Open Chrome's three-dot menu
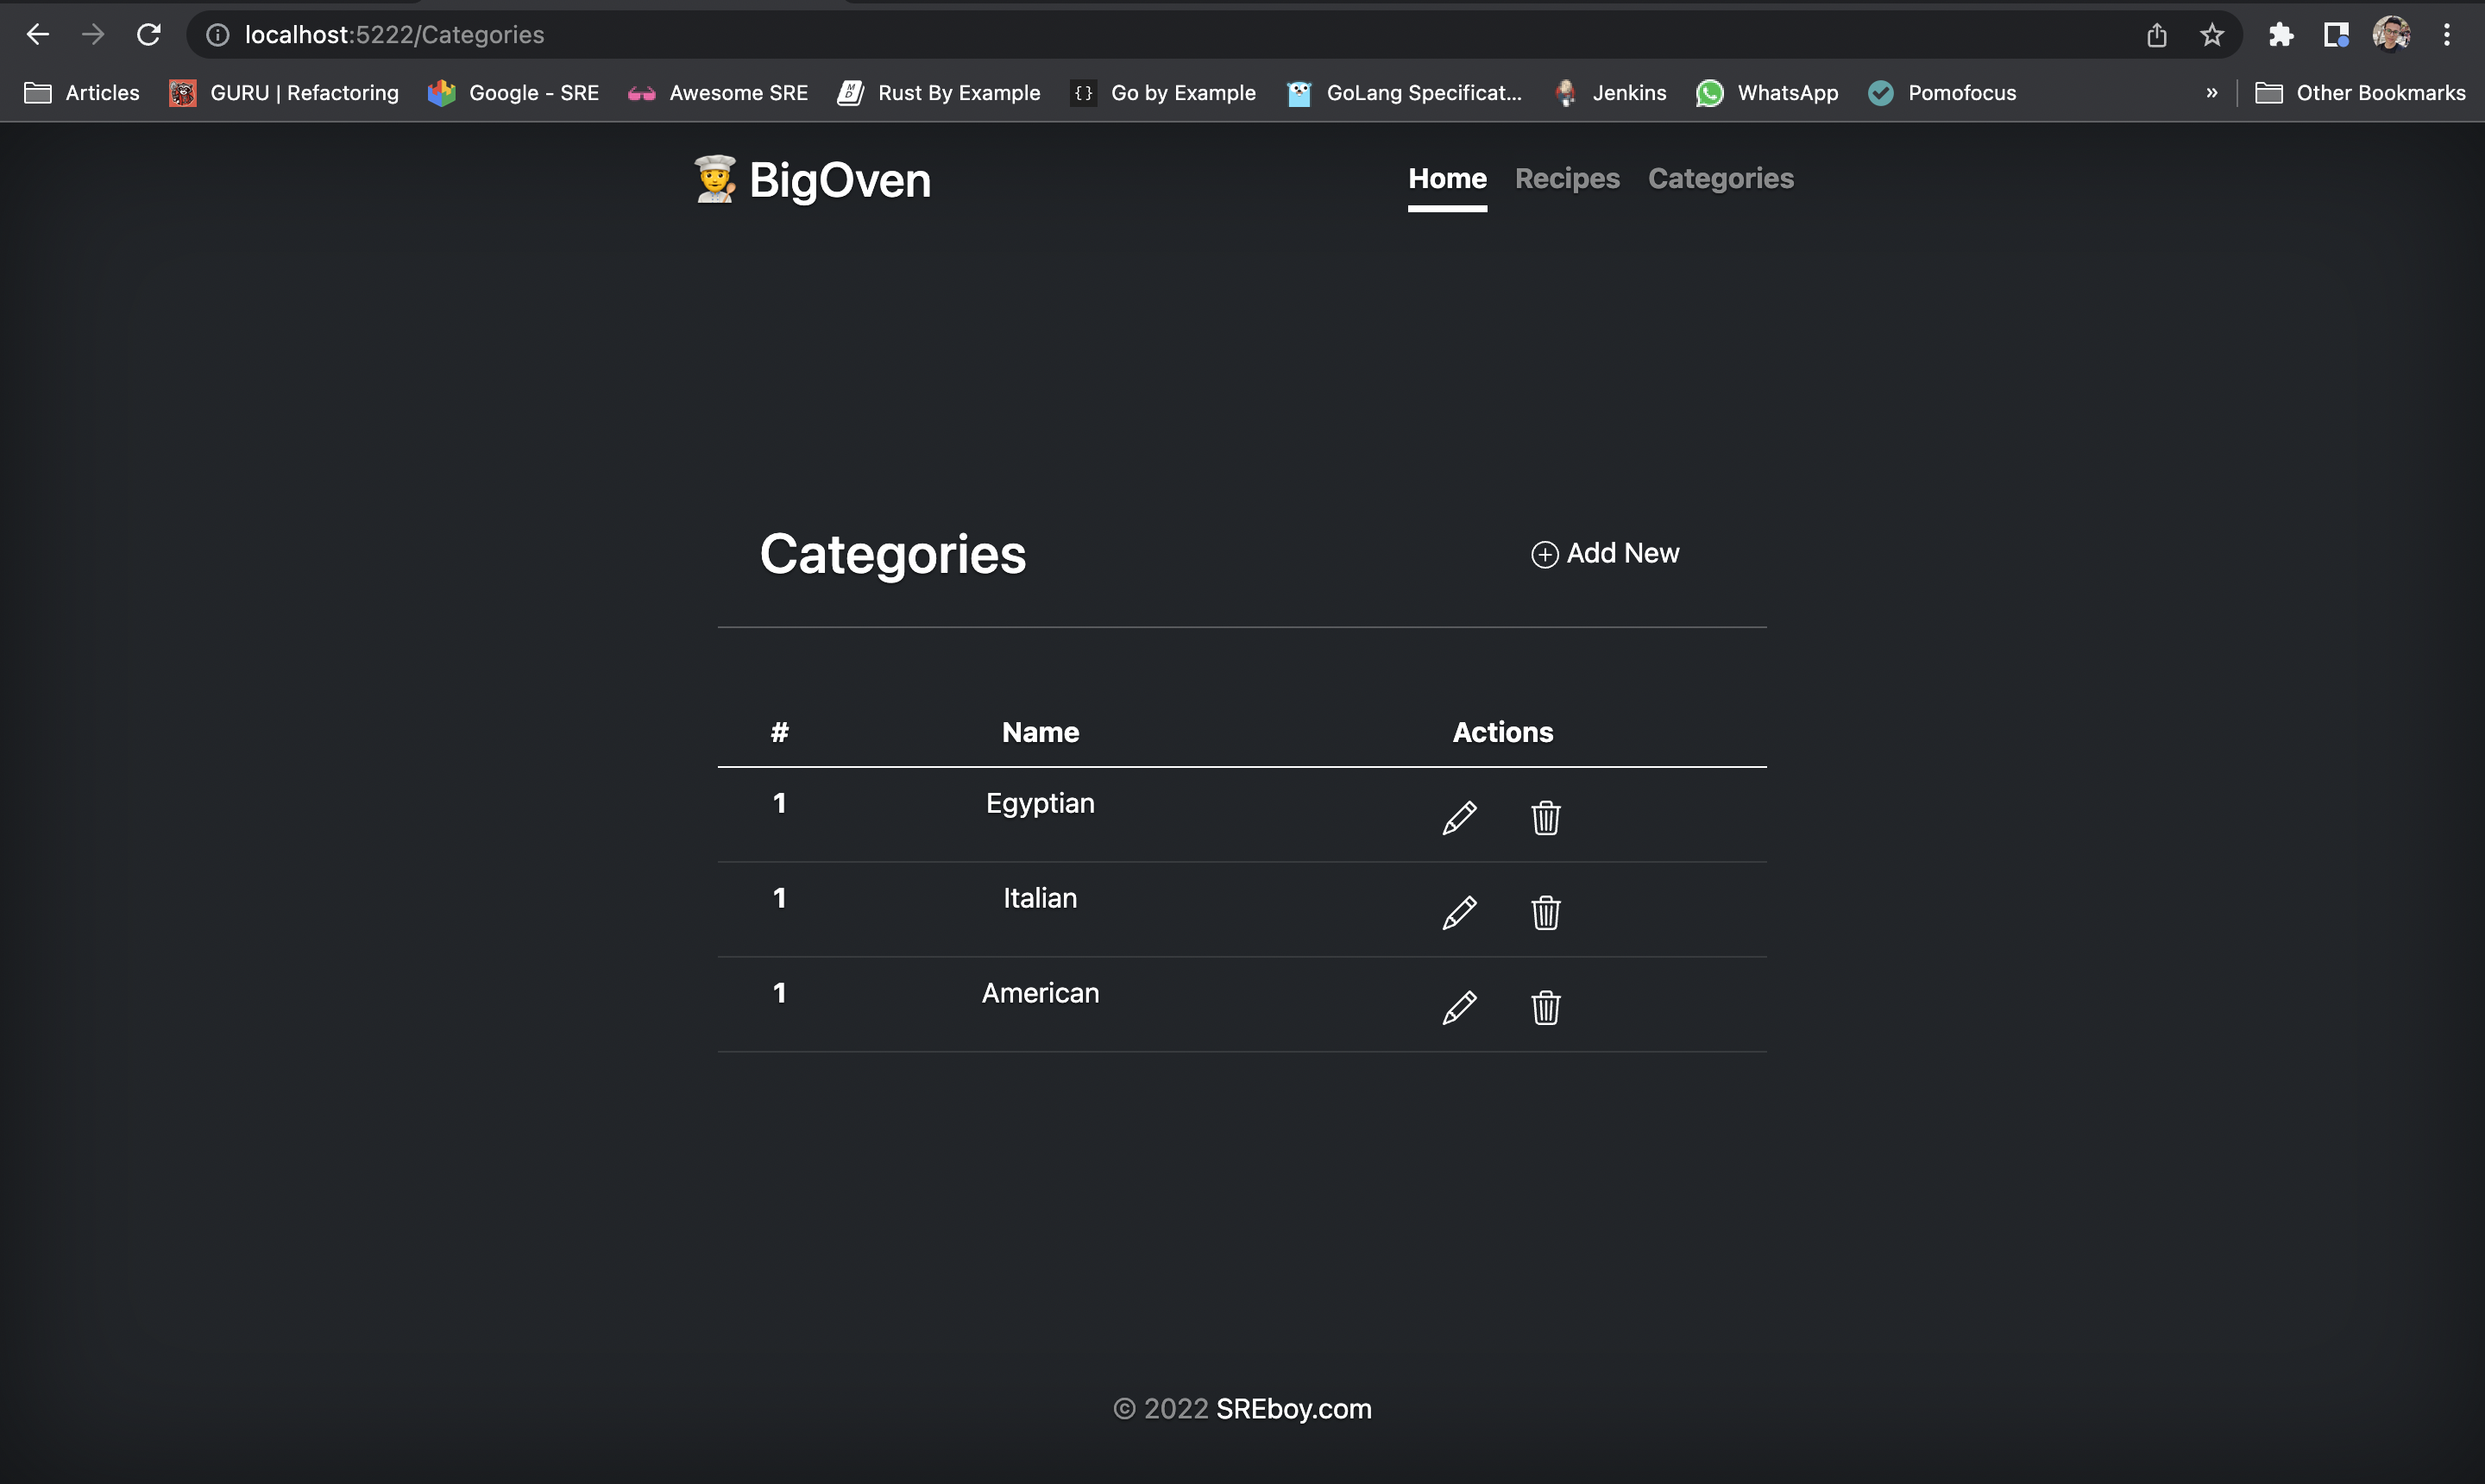Image resolution: width=2485 pixels, height=1484 pixels. [x=2447, y=34]
